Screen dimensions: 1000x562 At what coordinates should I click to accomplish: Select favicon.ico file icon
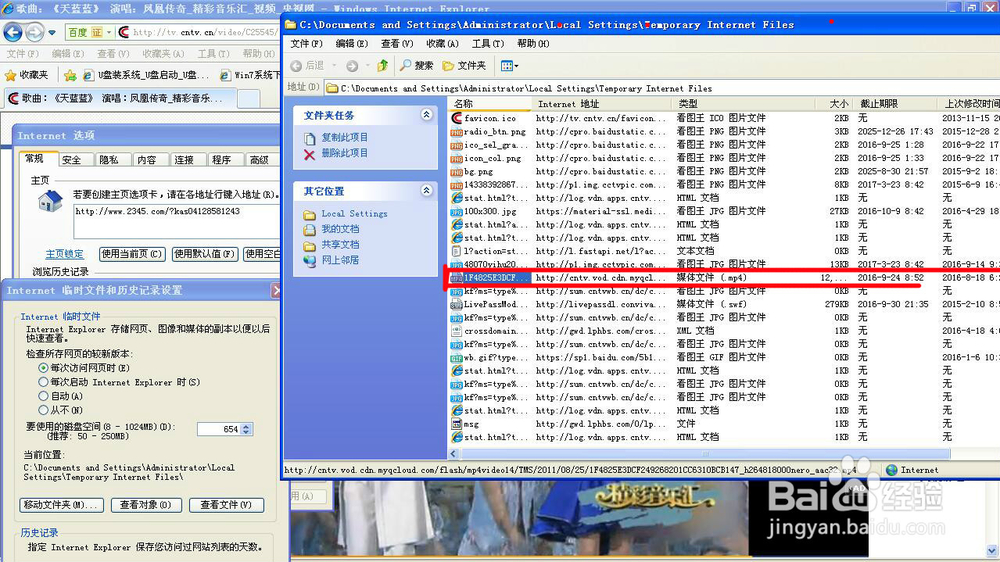click(456, 118)
